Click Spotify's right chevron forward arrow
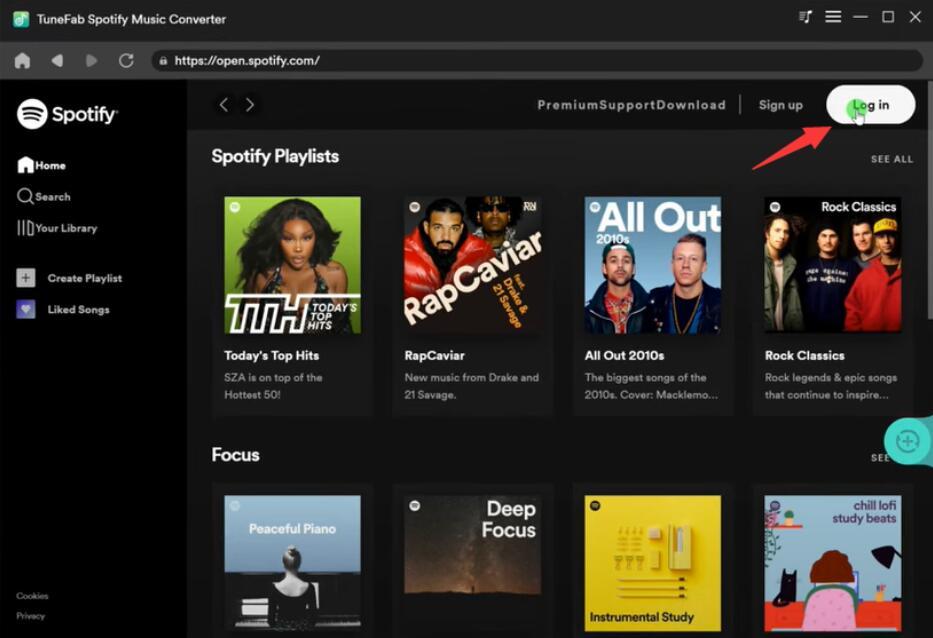 point(250,105)
